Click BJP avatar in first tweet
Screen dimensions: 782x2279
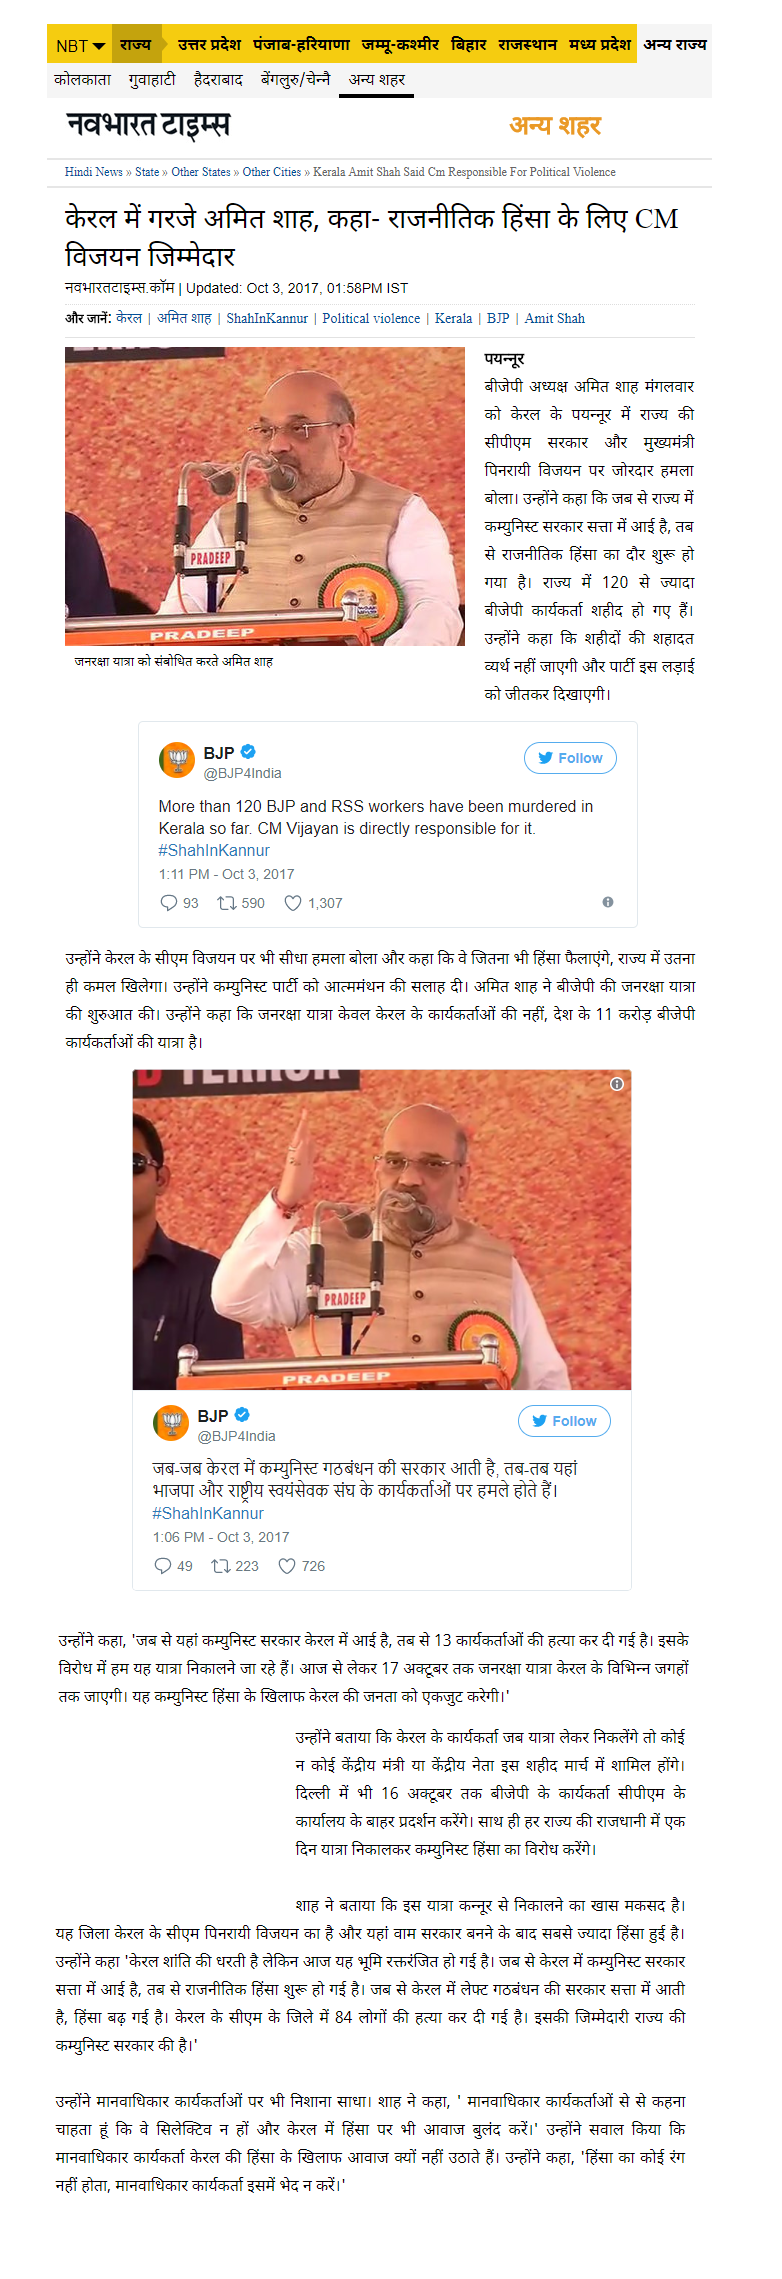click(x=177, y=760)
